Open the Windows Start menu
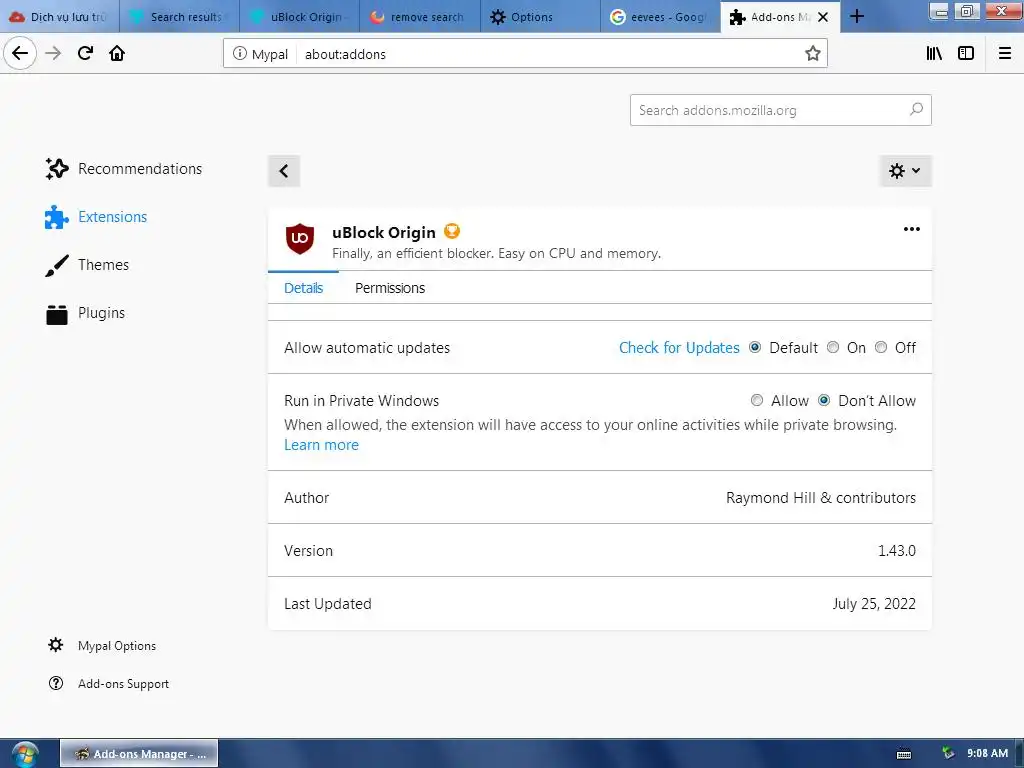Viewport: 1024px width, 768px height. coord(25,754)
